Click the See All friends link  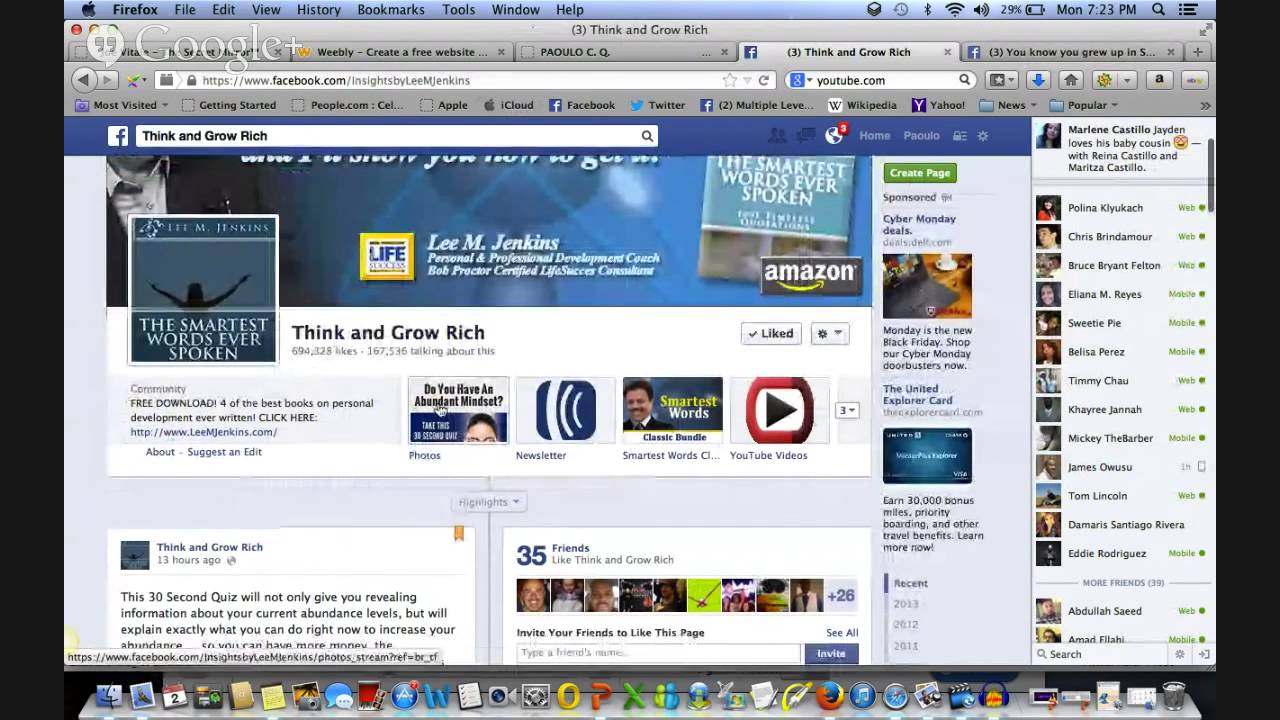pos(842,633)
